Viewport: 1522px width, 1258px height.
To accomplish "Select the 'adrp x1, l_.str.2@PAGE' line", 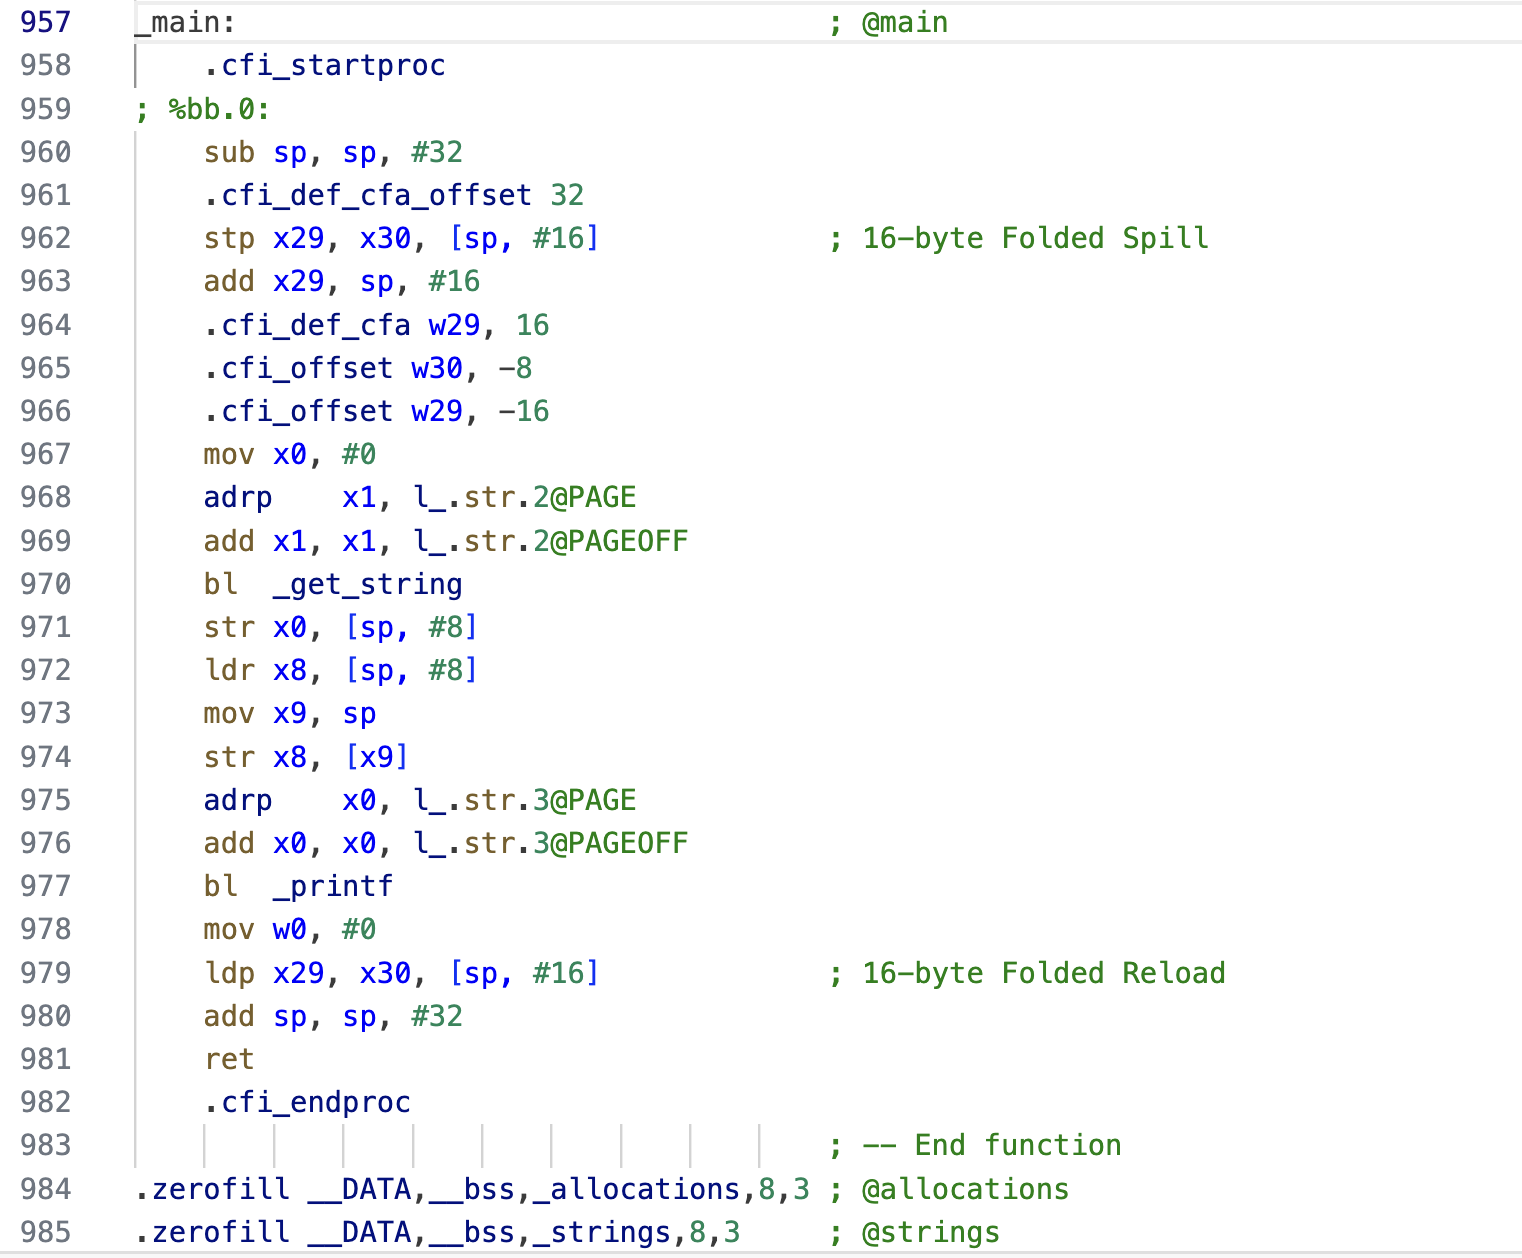I will (420, 497).
